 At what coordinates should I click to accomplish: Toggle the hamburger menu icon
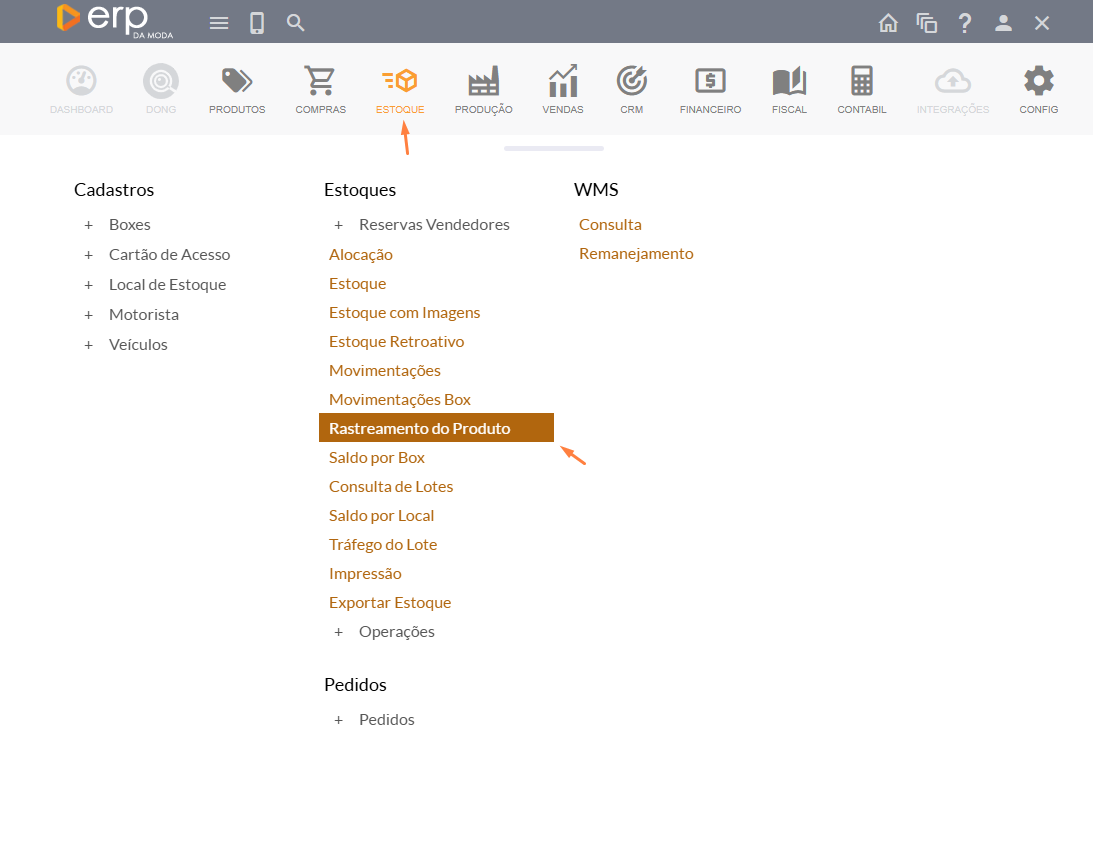click(x=219, y=23)
